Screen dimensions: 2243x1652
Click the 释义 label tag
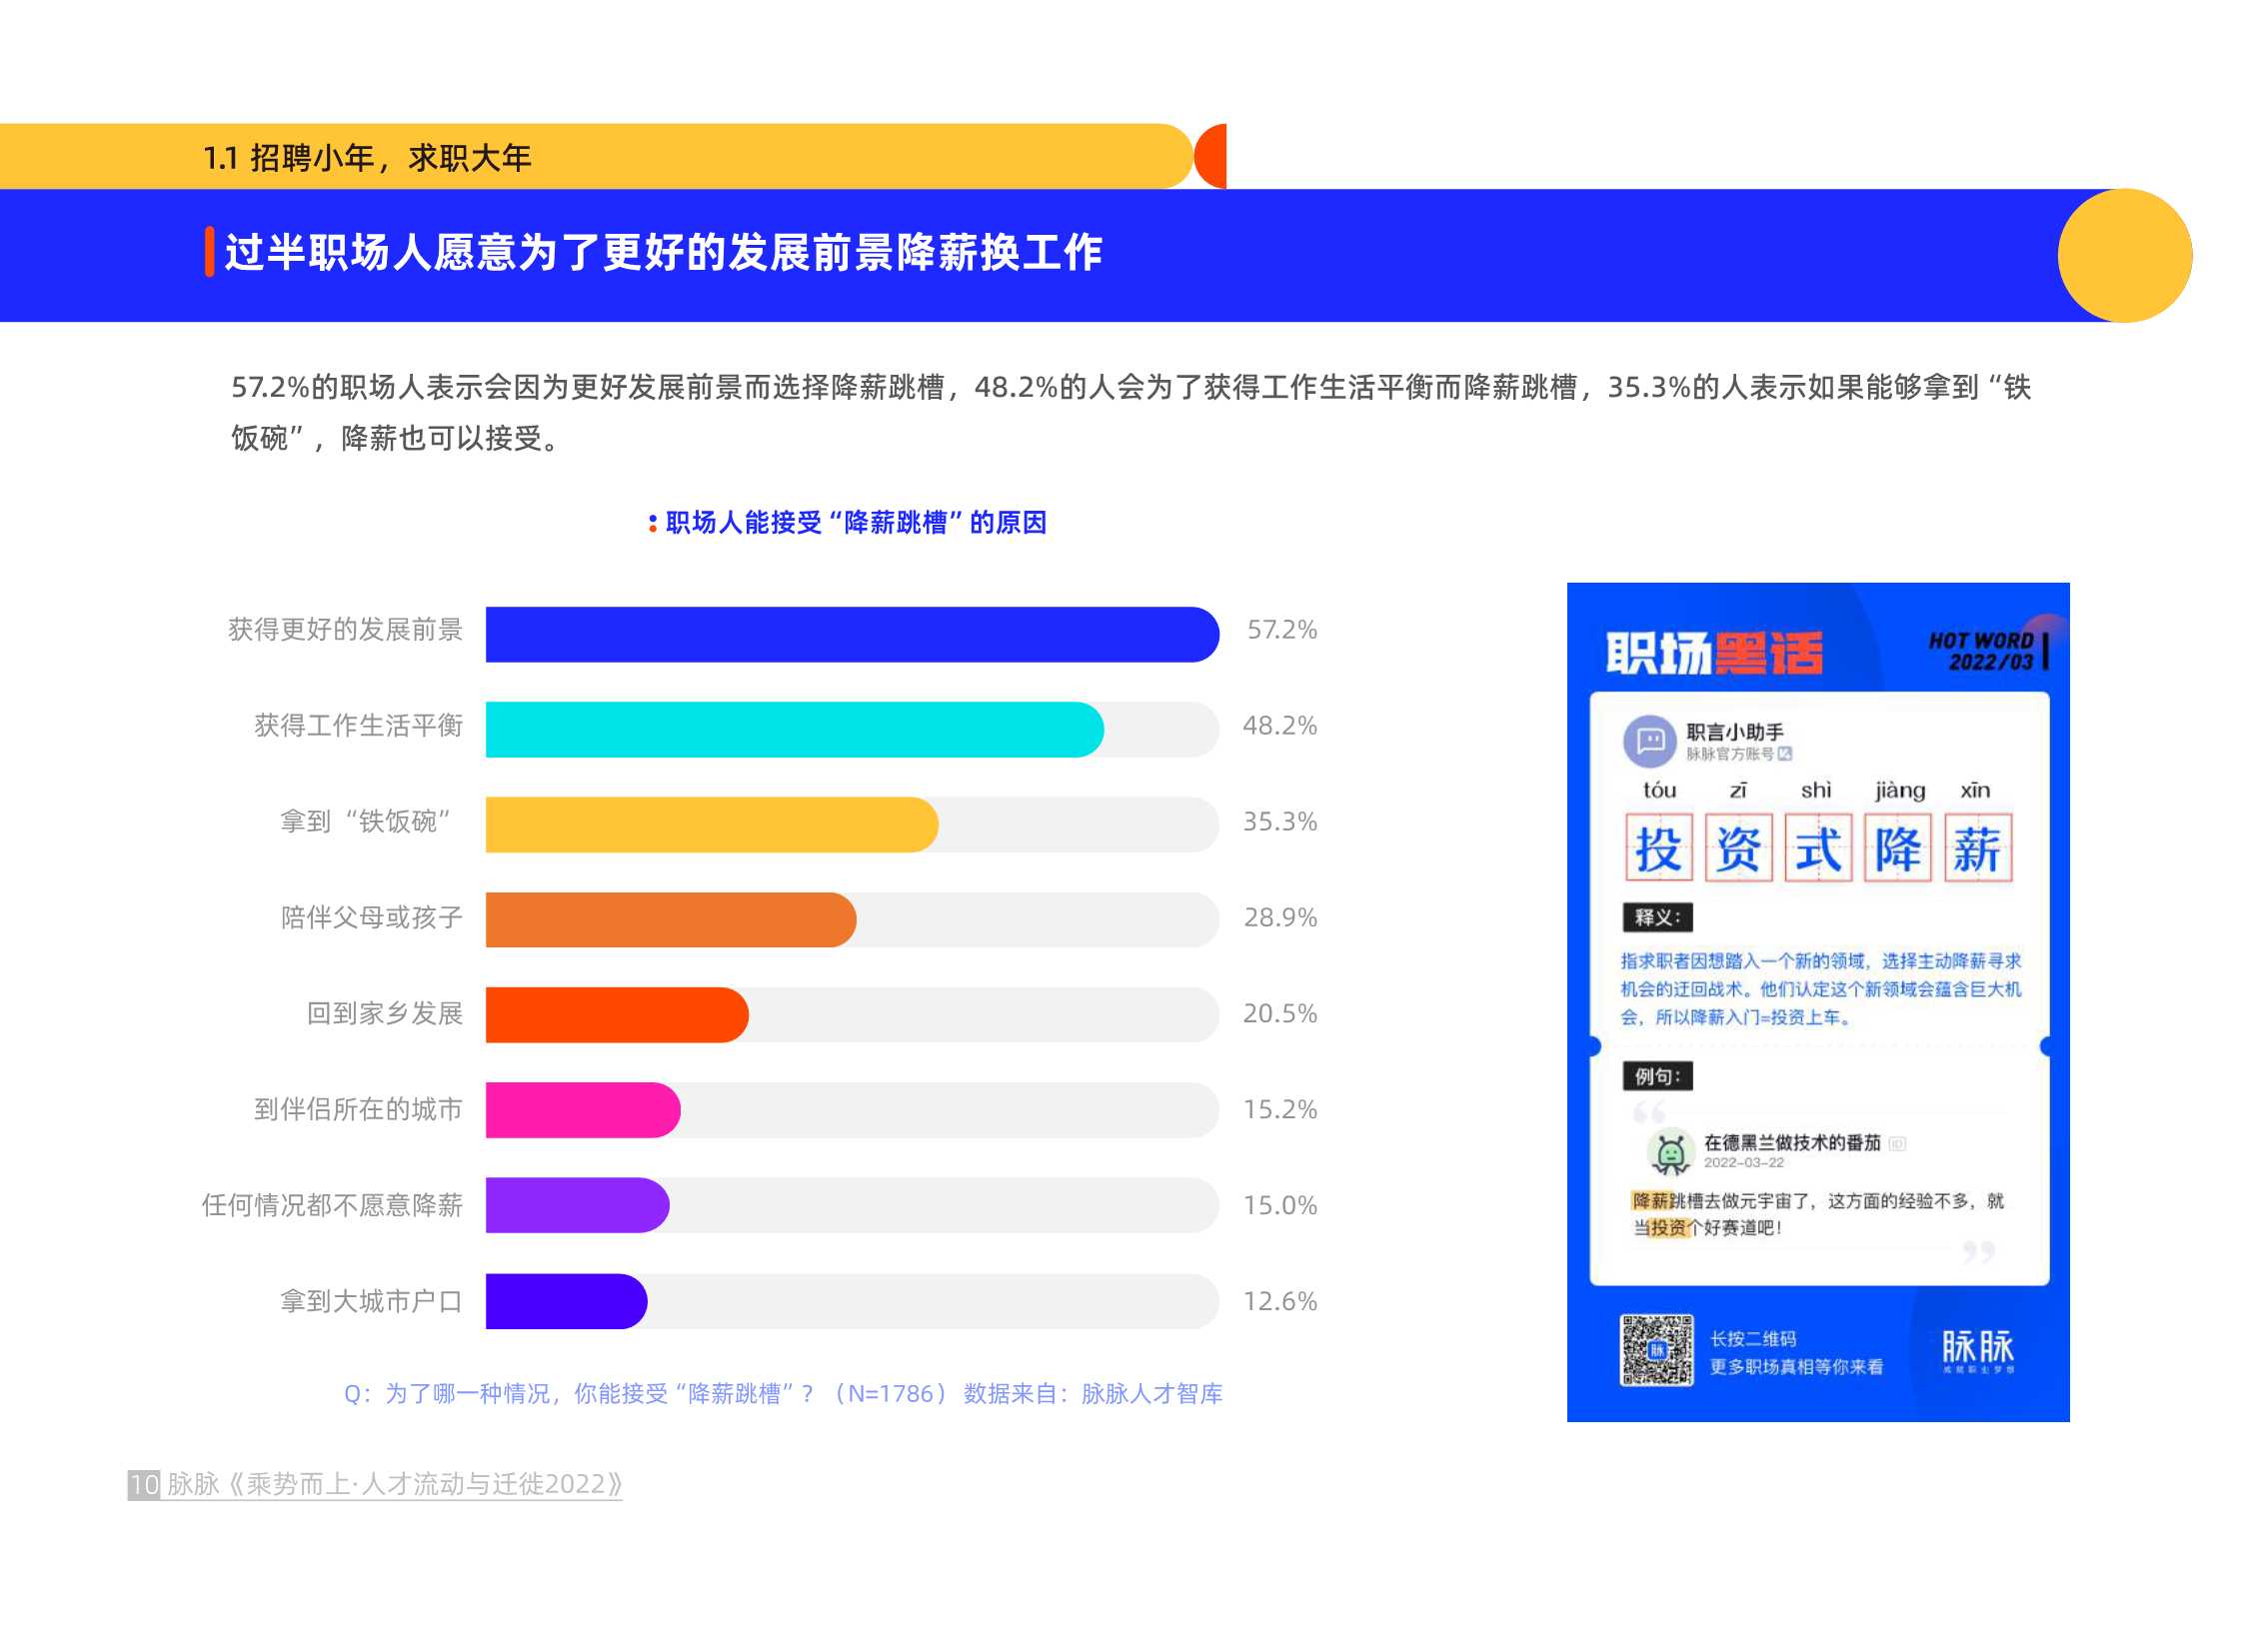(x=1657, y=917)
